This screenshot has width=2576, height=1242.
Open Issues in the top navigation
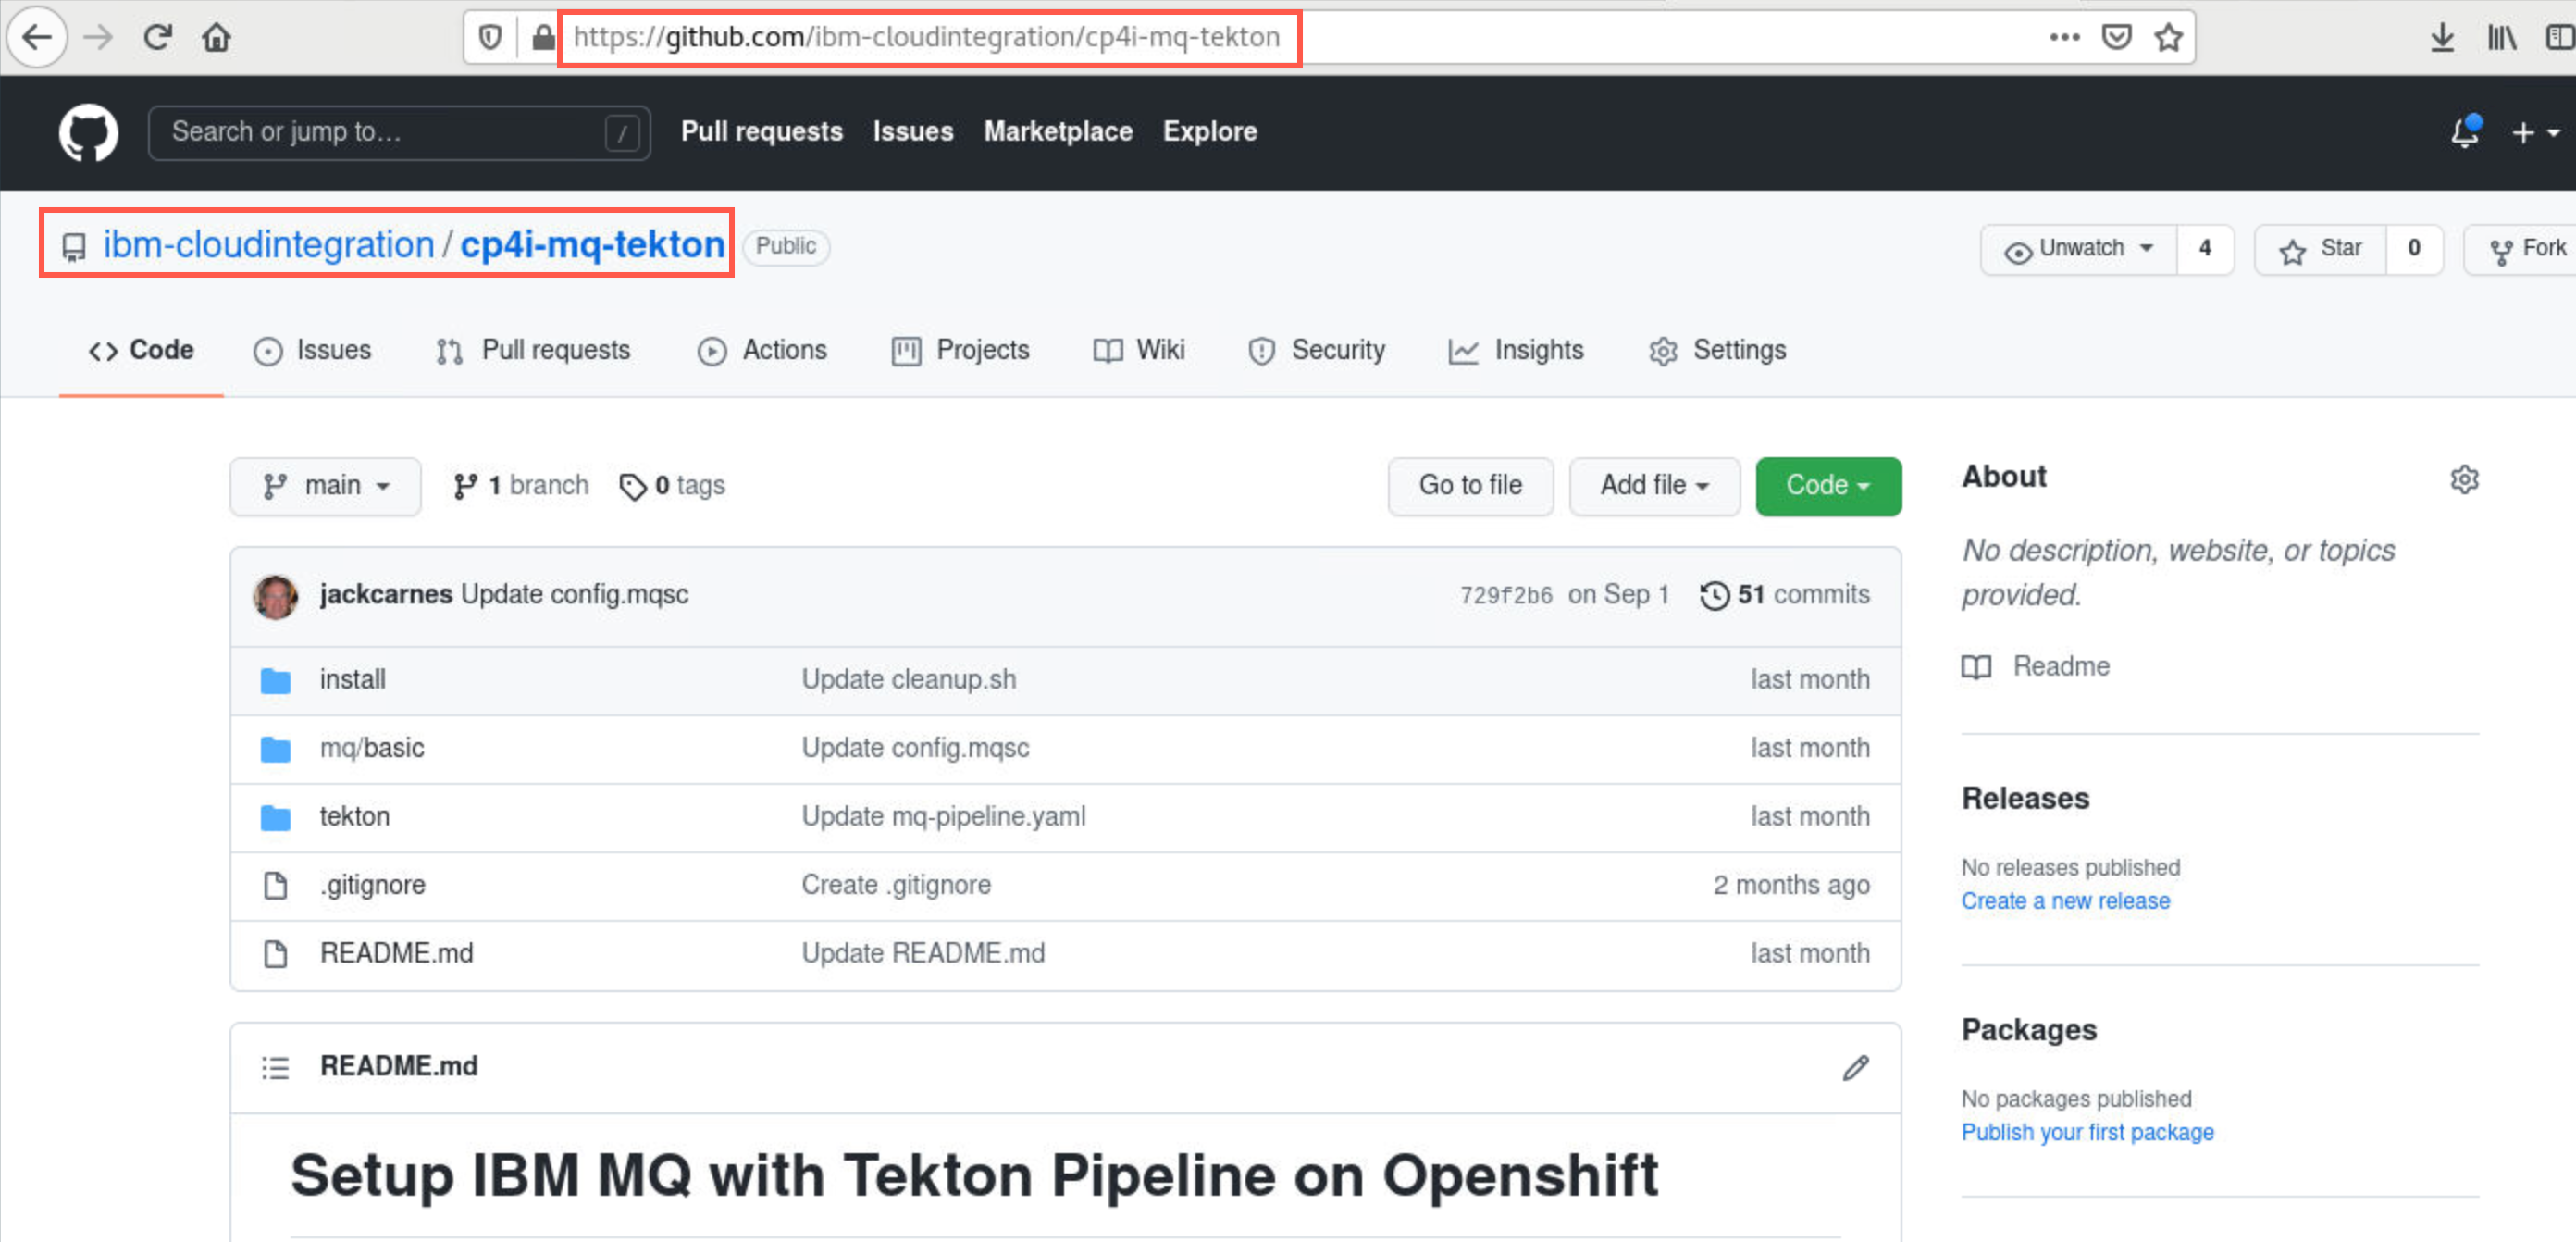click(913, 131)
